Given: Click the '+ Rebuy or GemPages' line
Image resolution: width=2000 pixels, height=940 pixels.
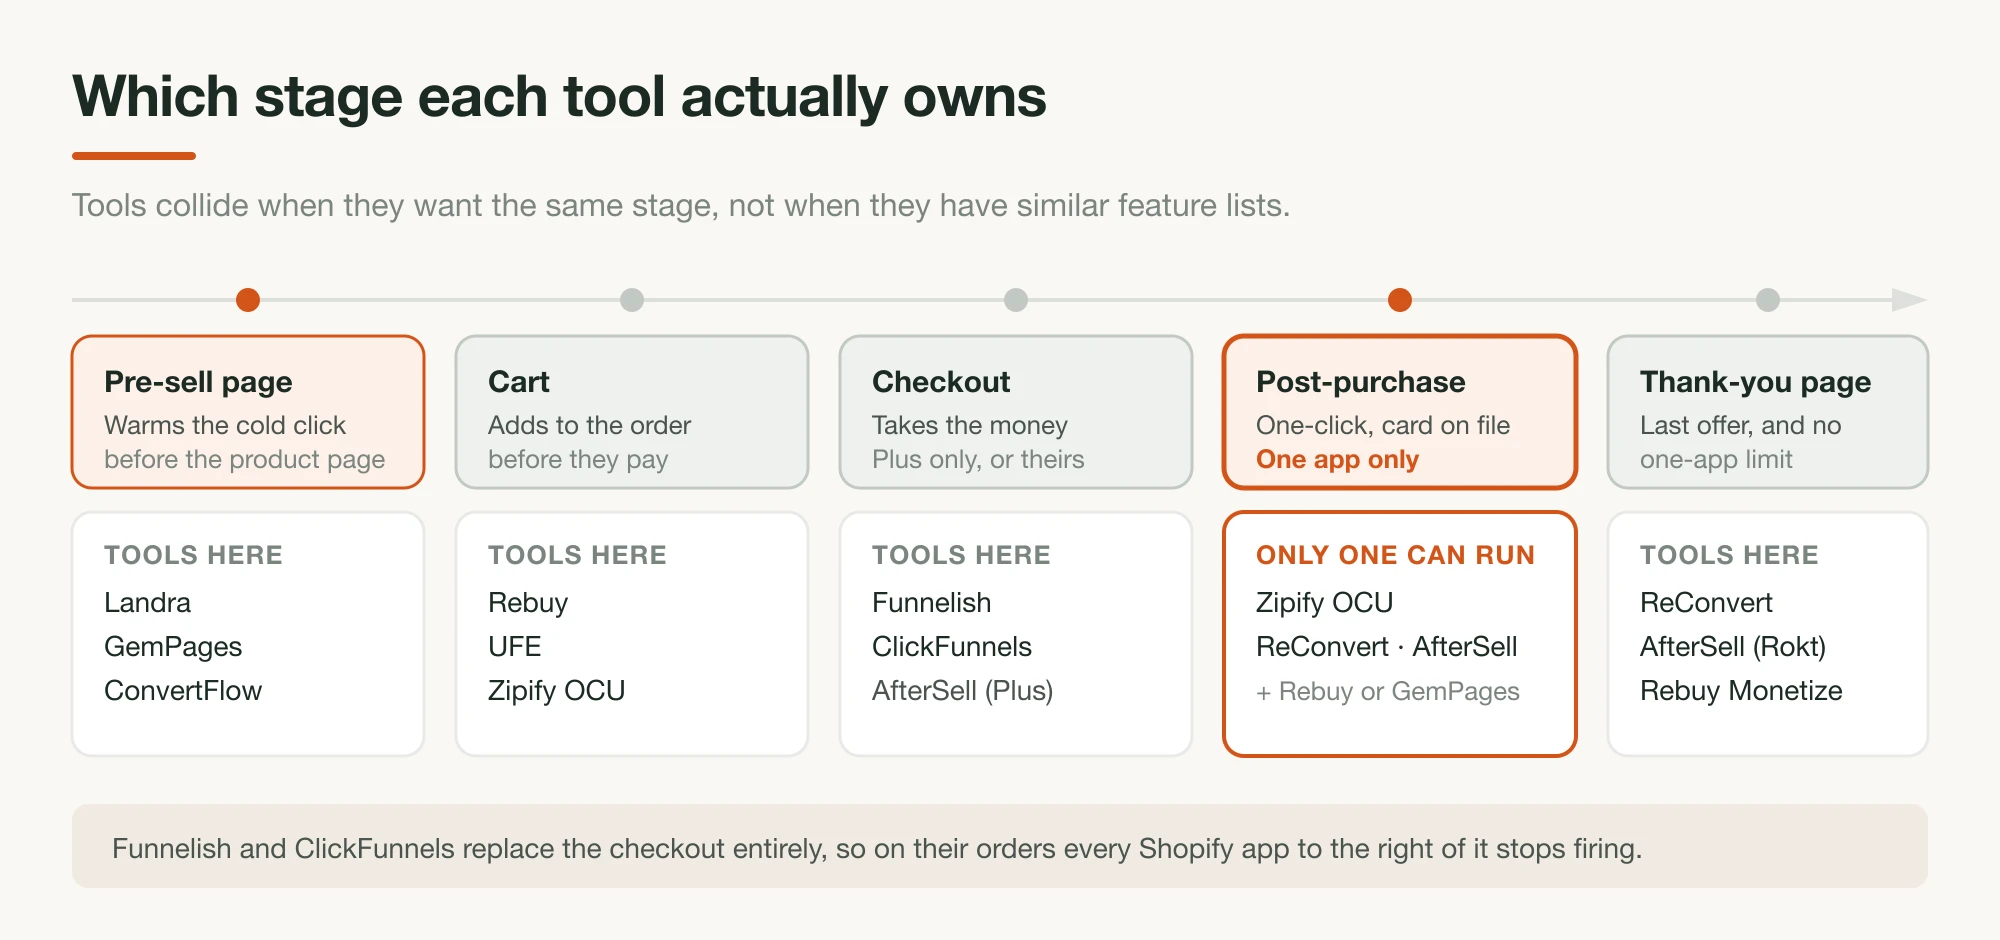Looking at the screenshot, I should pyautogui.click(x=1388, y=692).
